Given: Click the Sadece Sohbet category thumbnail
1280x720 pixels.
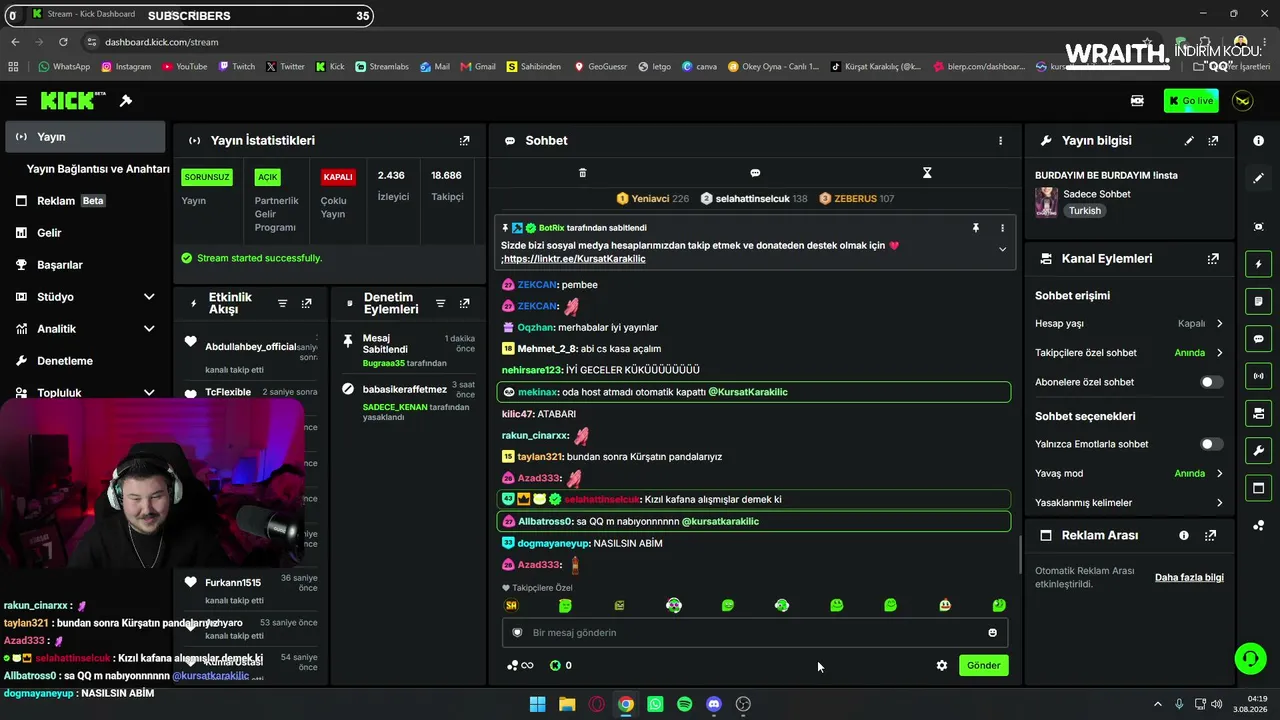Looking at the screenshot, I should [x=1046, y=202].
